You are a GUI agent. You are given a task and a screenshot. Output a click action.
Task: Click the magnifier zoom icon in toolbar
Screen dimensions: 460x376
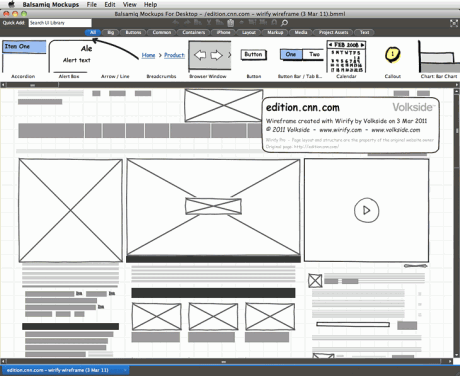click(x=284, y=23)
